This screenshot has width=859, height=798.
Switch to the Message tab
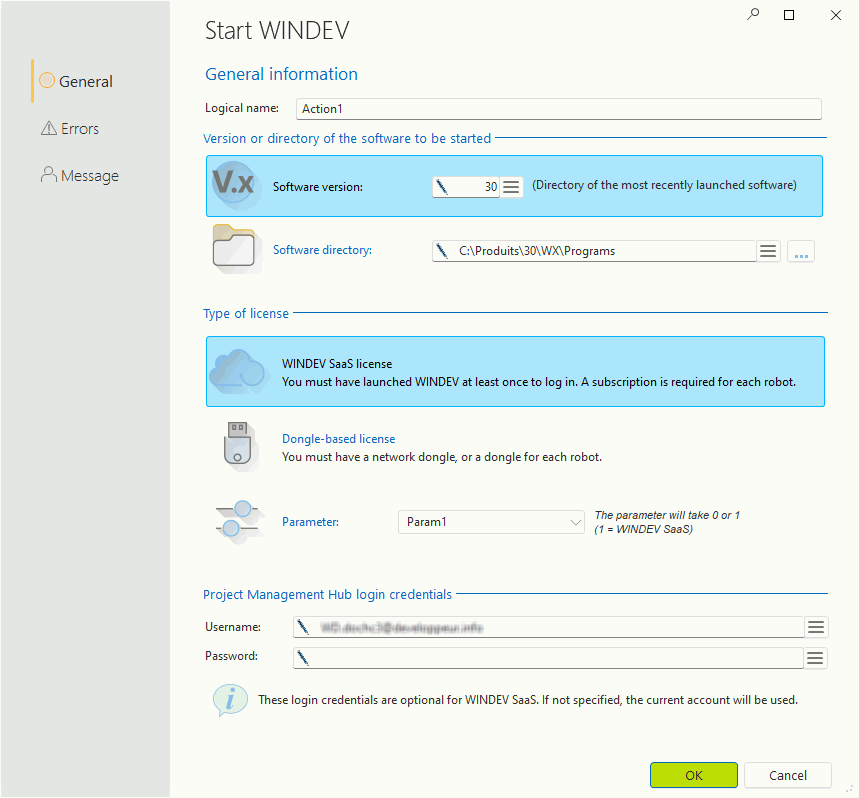[80, 175]
